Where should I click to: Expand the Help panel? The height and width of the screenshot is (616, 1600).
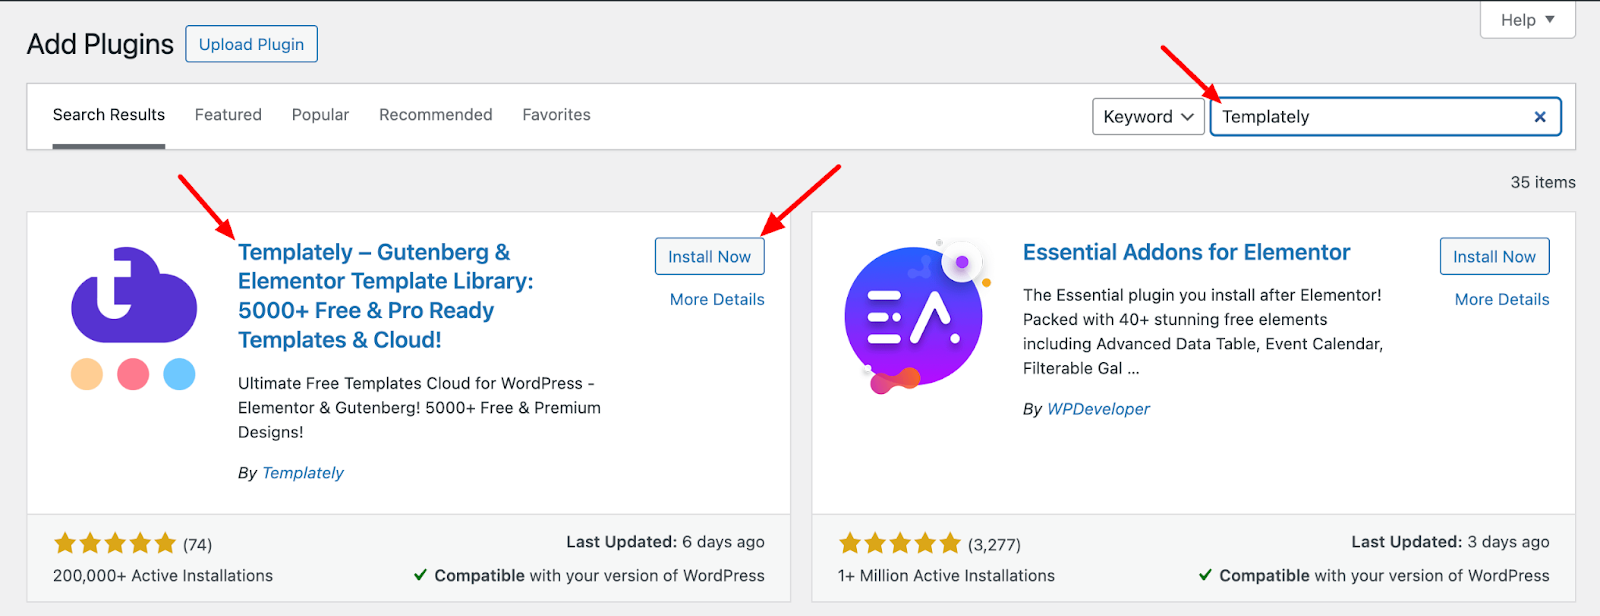pyautogui.click(x=1527, y=20)
